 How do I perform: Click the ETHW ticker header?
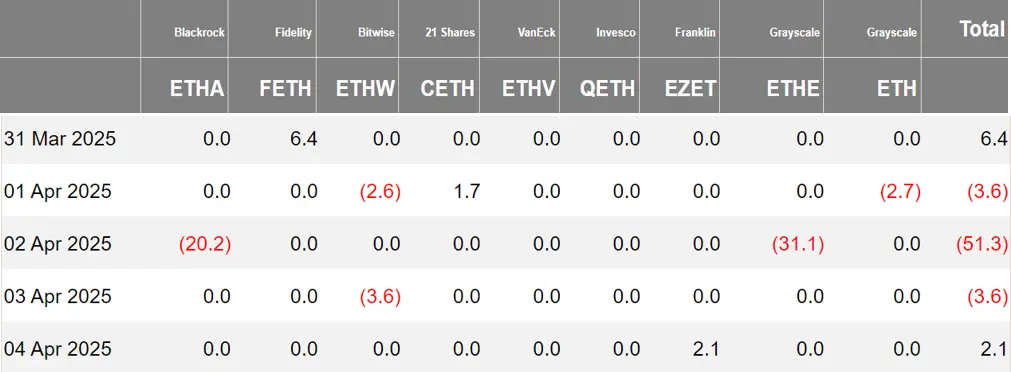click(366, 88)
